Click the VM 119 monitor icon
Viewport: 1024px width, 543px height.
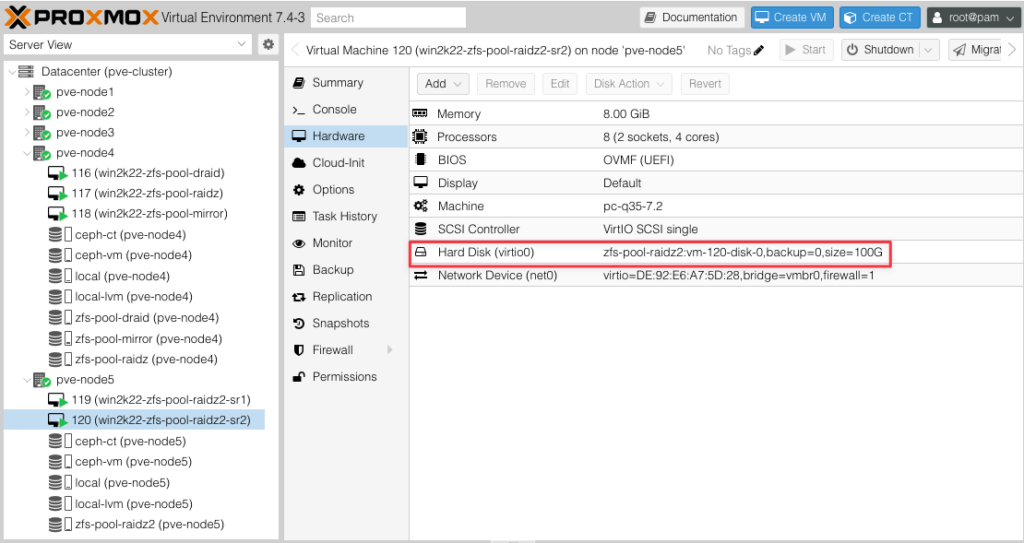click(57, 399)
